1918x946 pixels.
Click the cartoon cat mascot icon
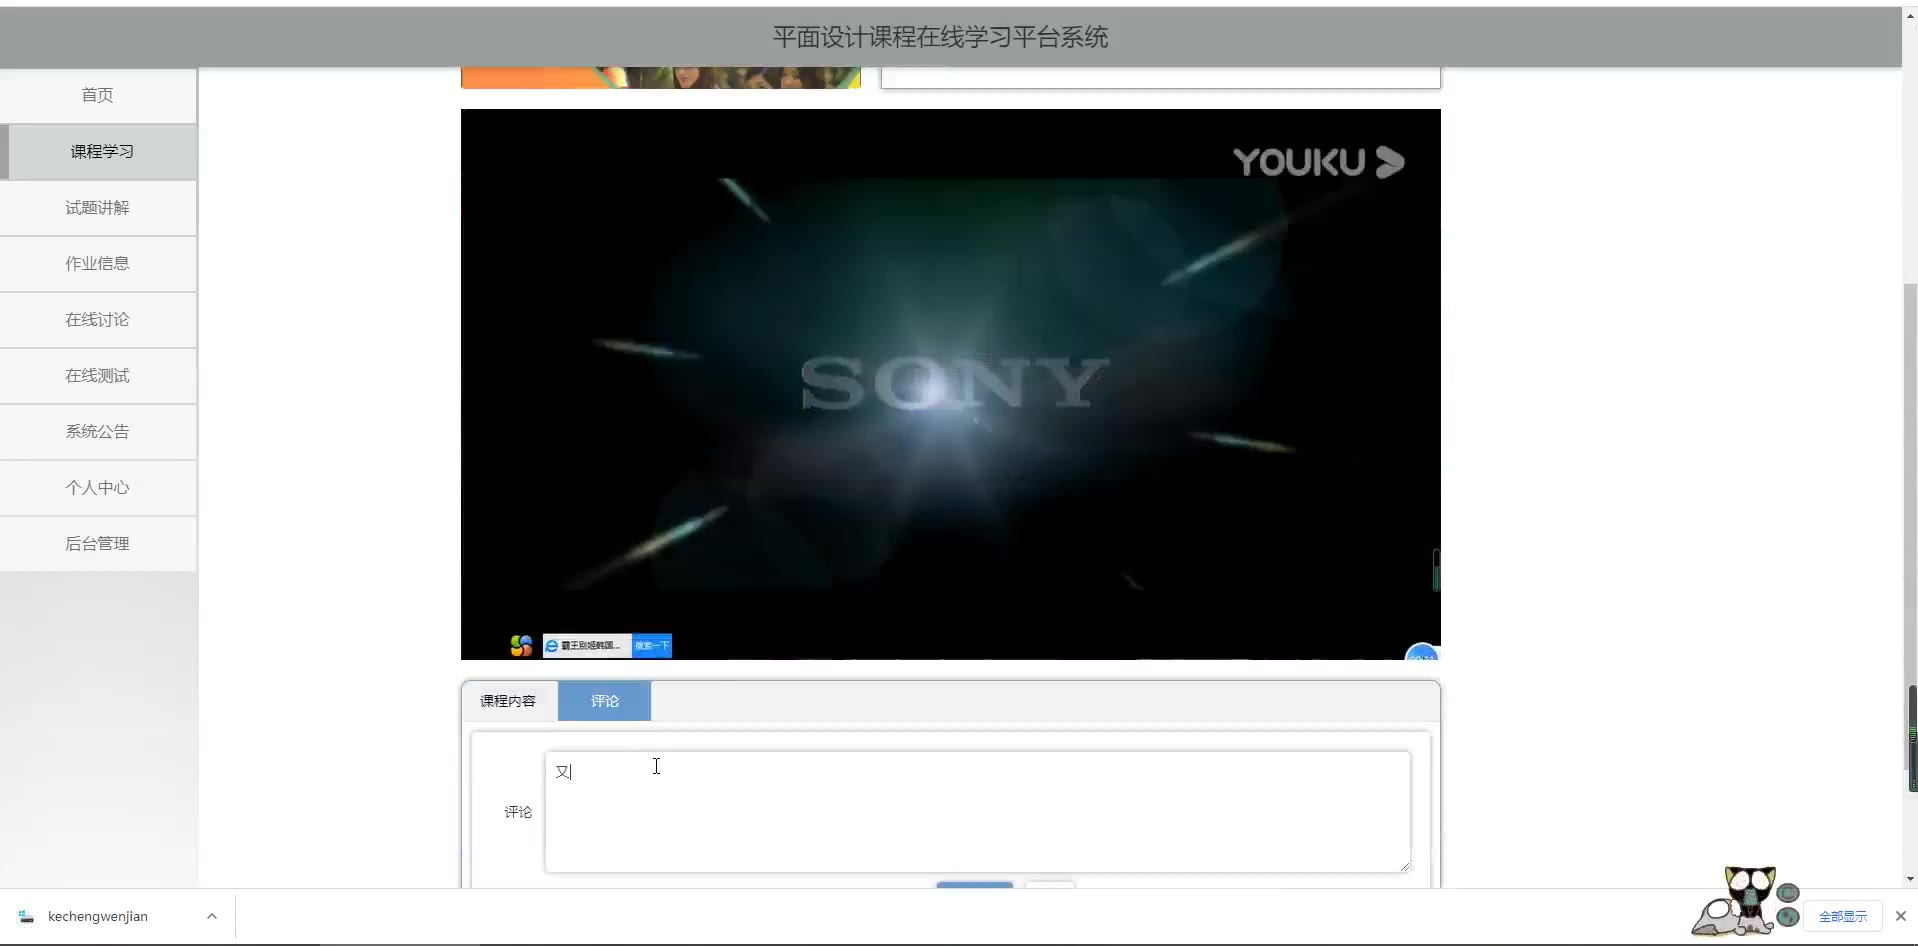pos(1744,902)
